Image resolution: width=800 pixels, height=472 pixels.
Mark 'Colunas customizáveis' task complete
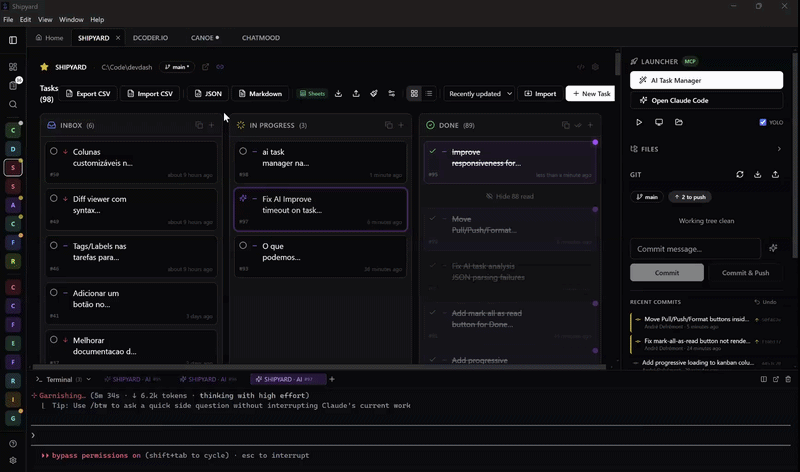pyautogui.click(x=54, y=151)
